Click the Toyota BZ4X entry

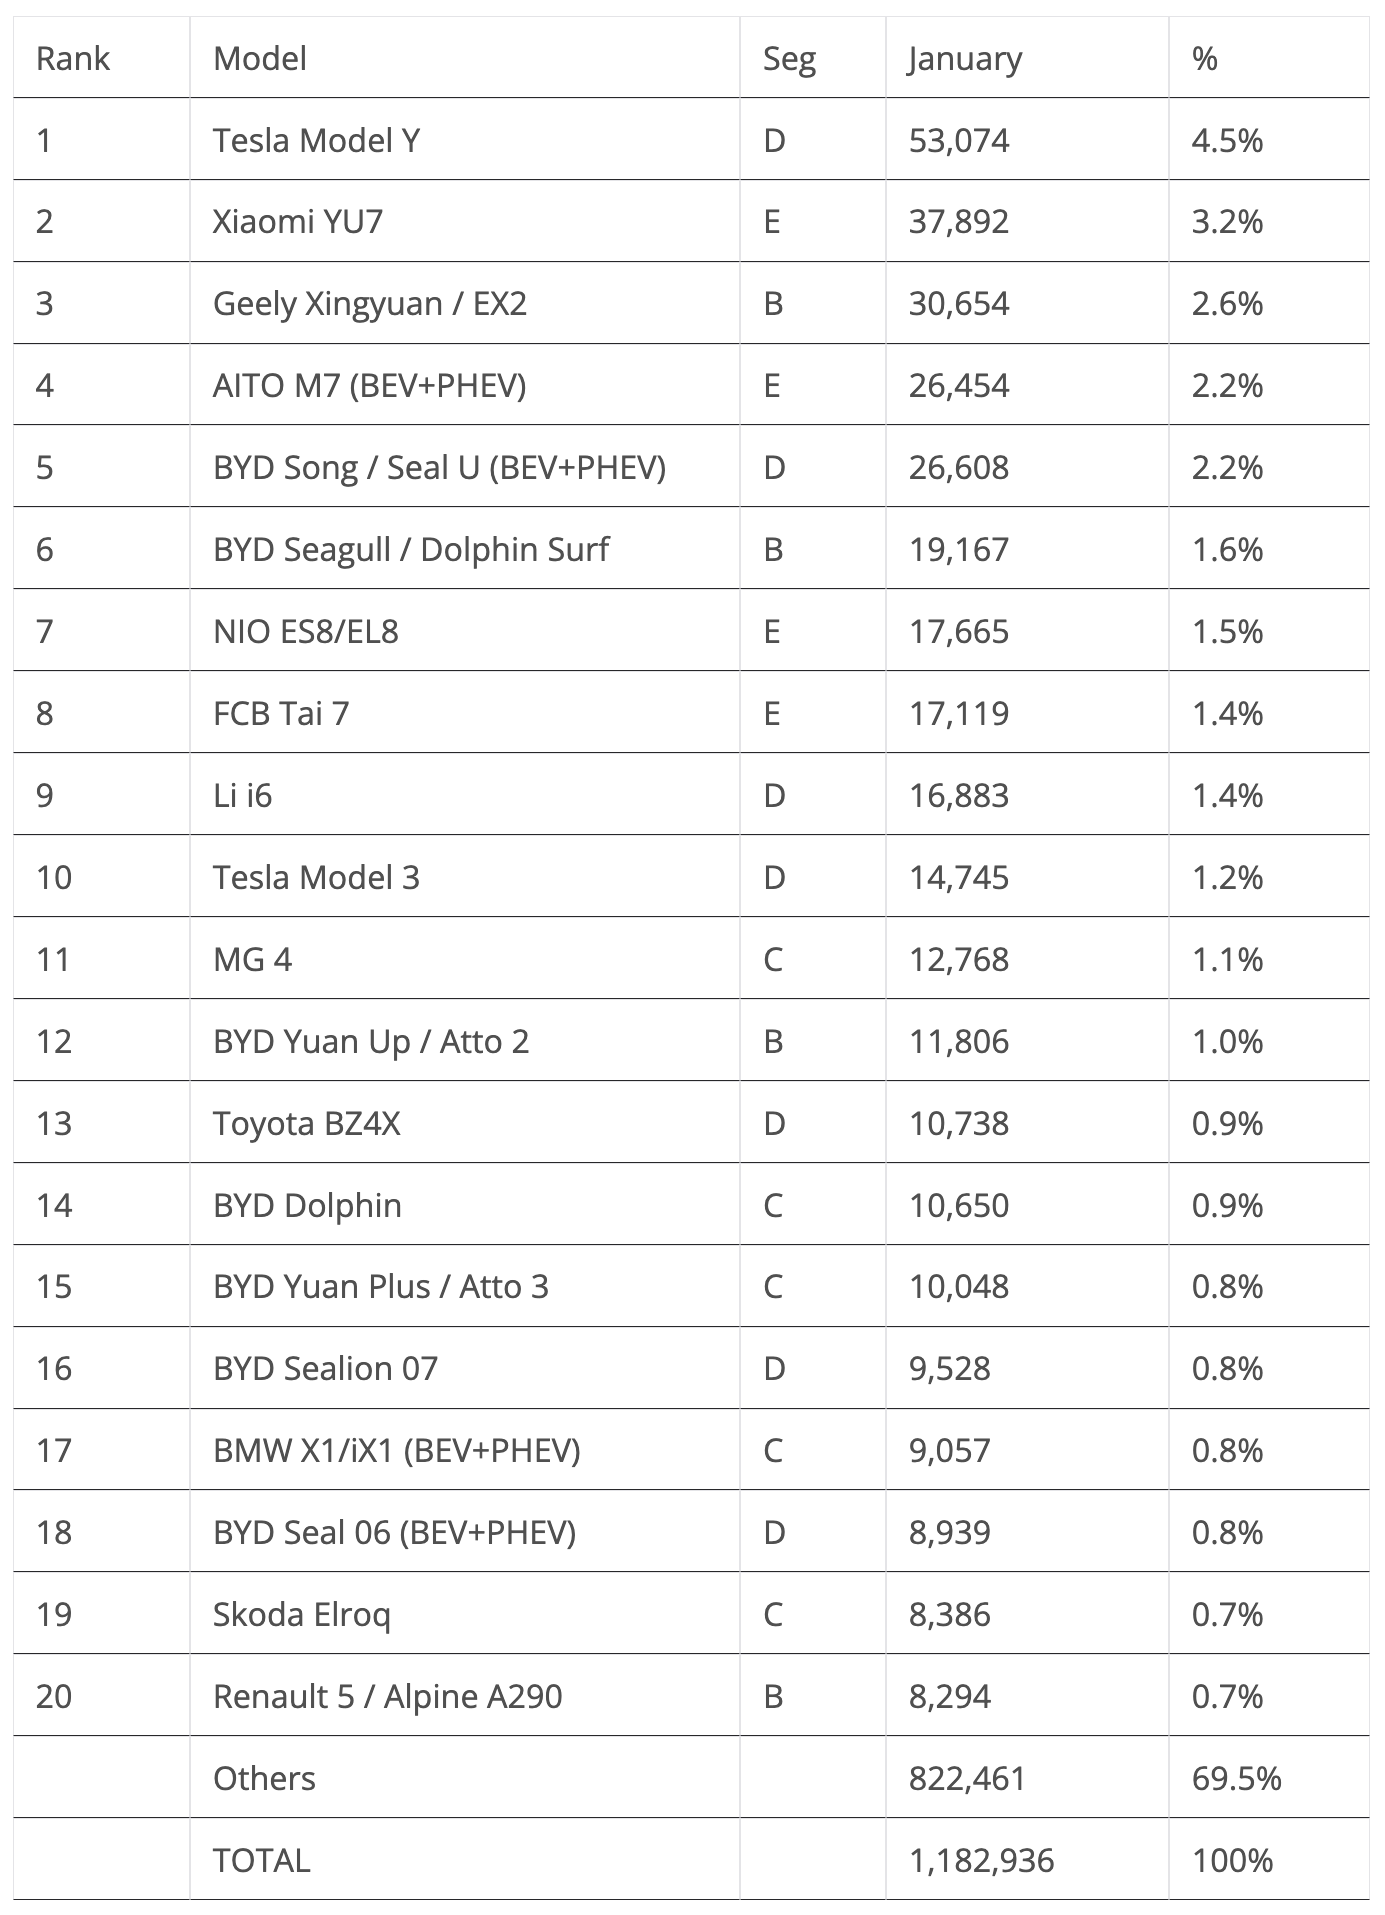(x=306, y=1123)
